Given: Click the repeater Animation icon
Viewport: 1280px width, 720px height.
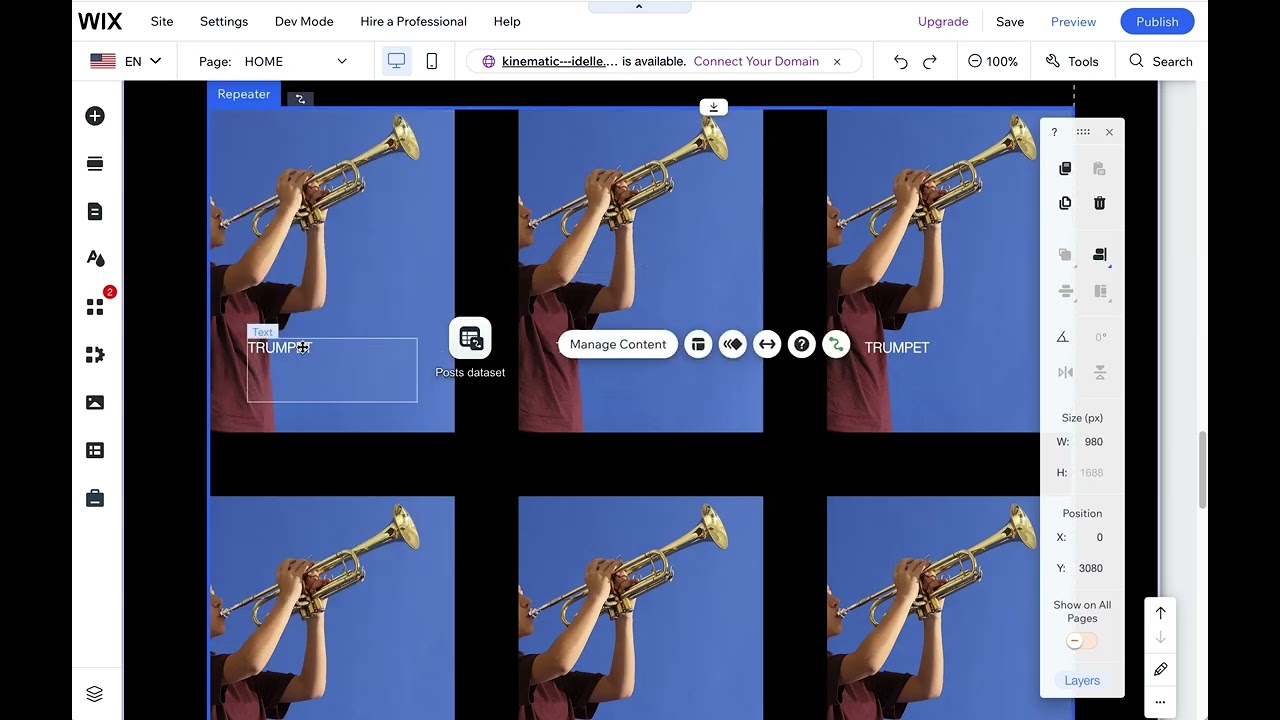Looking at the screenshot, I should point(733,344).
